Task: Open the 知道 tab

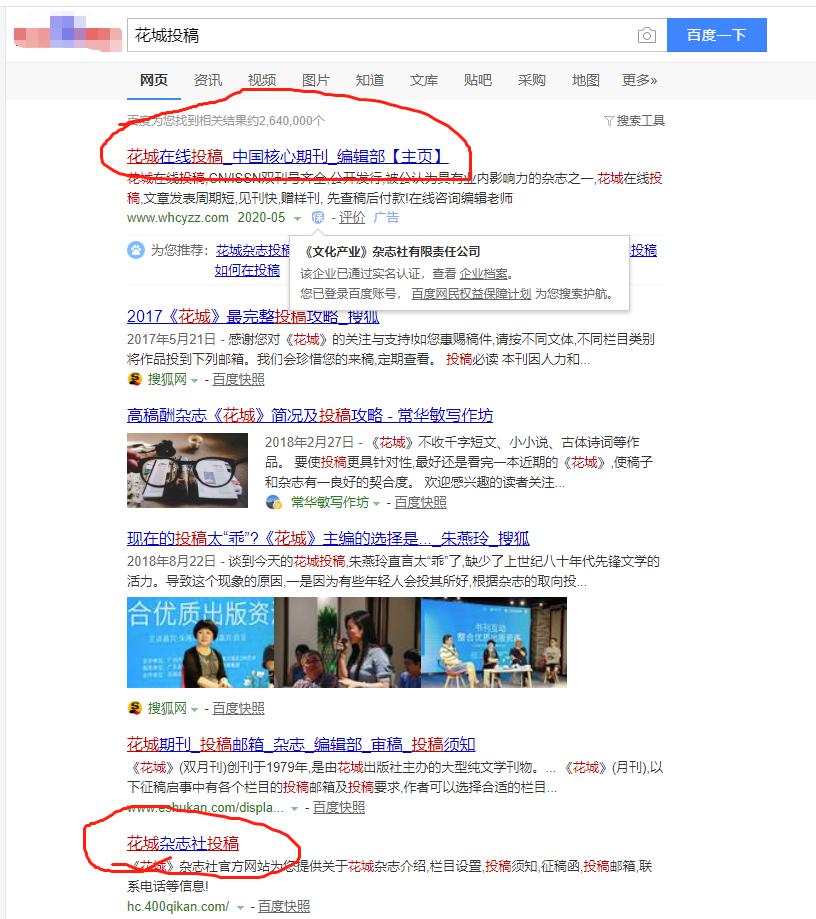Action: [369, 80]
